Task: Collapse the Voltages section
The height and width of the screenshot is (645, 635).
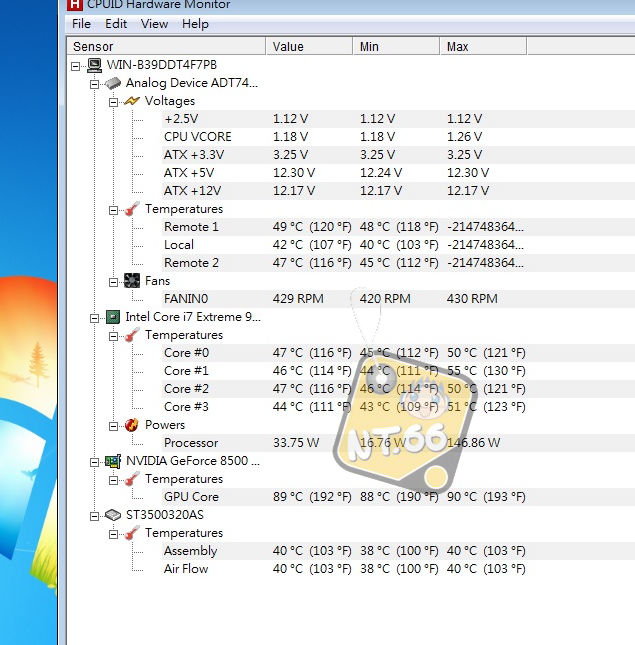Action: coord(114,102)
